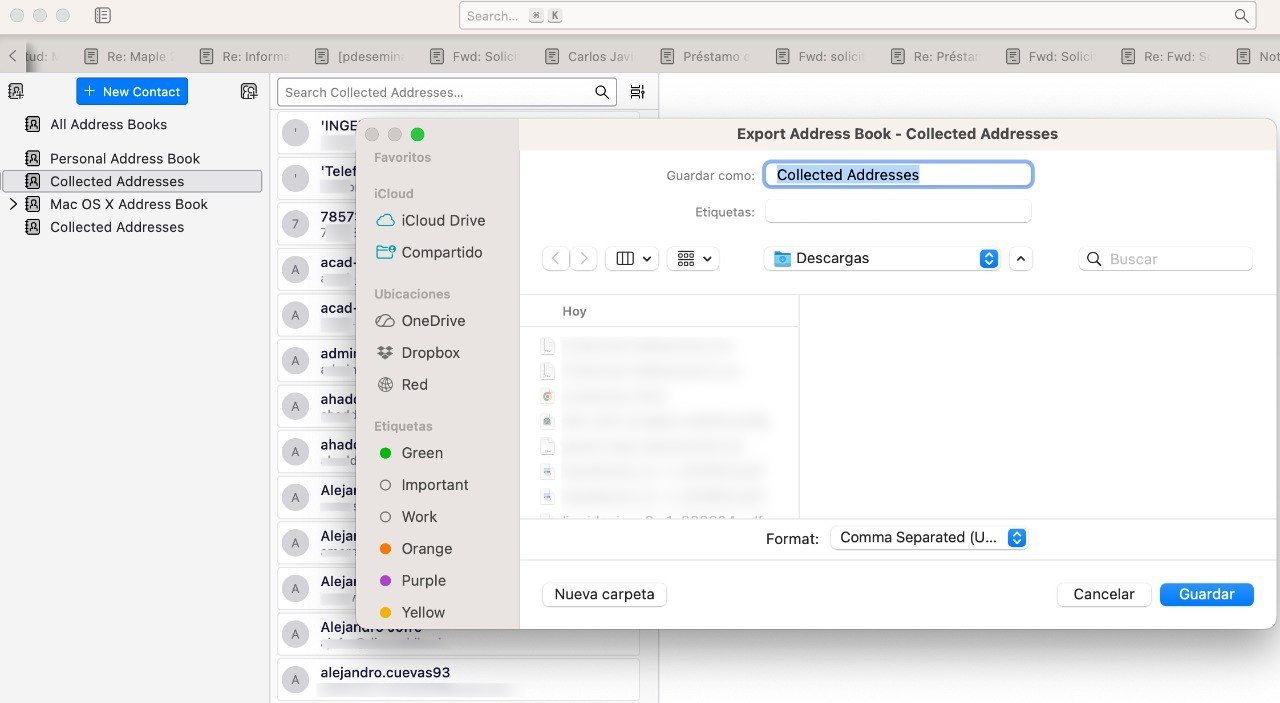Click the global Search field at top
The image size is (1280, 703).
[857, 16]
